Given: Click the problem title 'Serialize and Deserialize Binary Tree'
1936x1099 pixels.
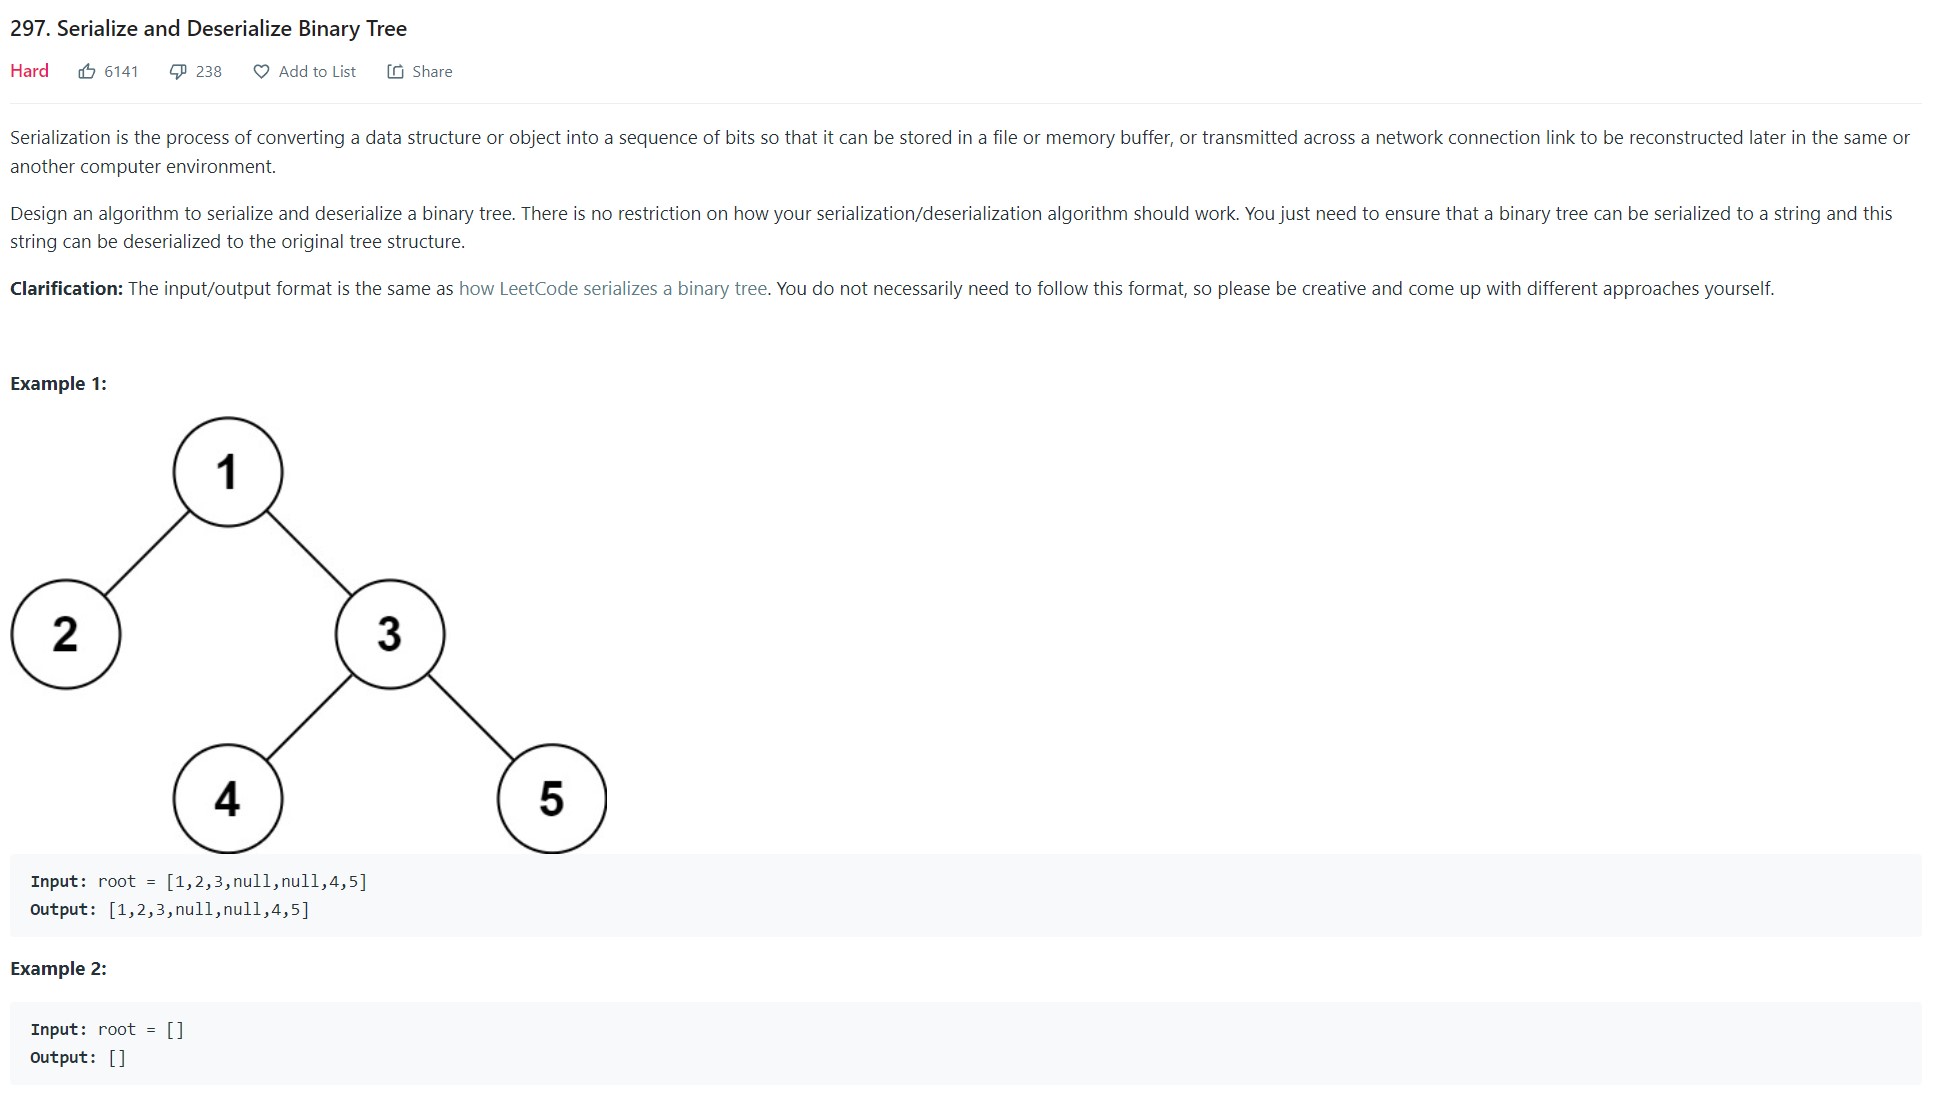Looking at the screenshot, I should [x=231, y=28].
